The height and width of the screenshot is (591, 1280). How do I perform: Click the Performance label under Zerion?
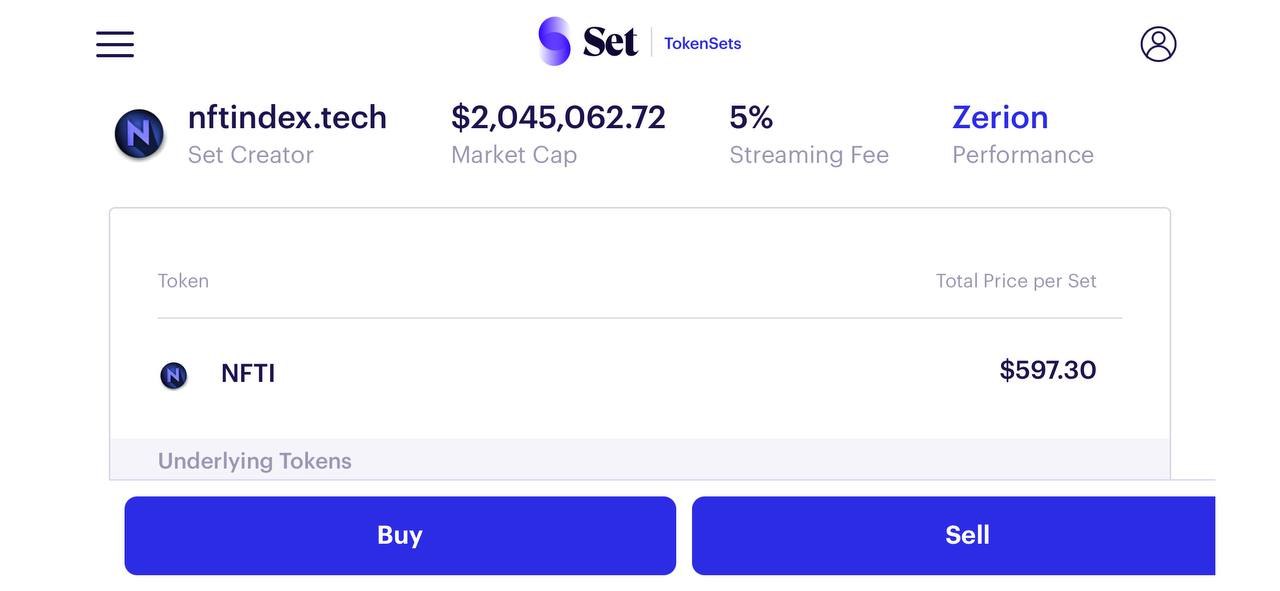pyautogui.click(x=1023, y=155)
